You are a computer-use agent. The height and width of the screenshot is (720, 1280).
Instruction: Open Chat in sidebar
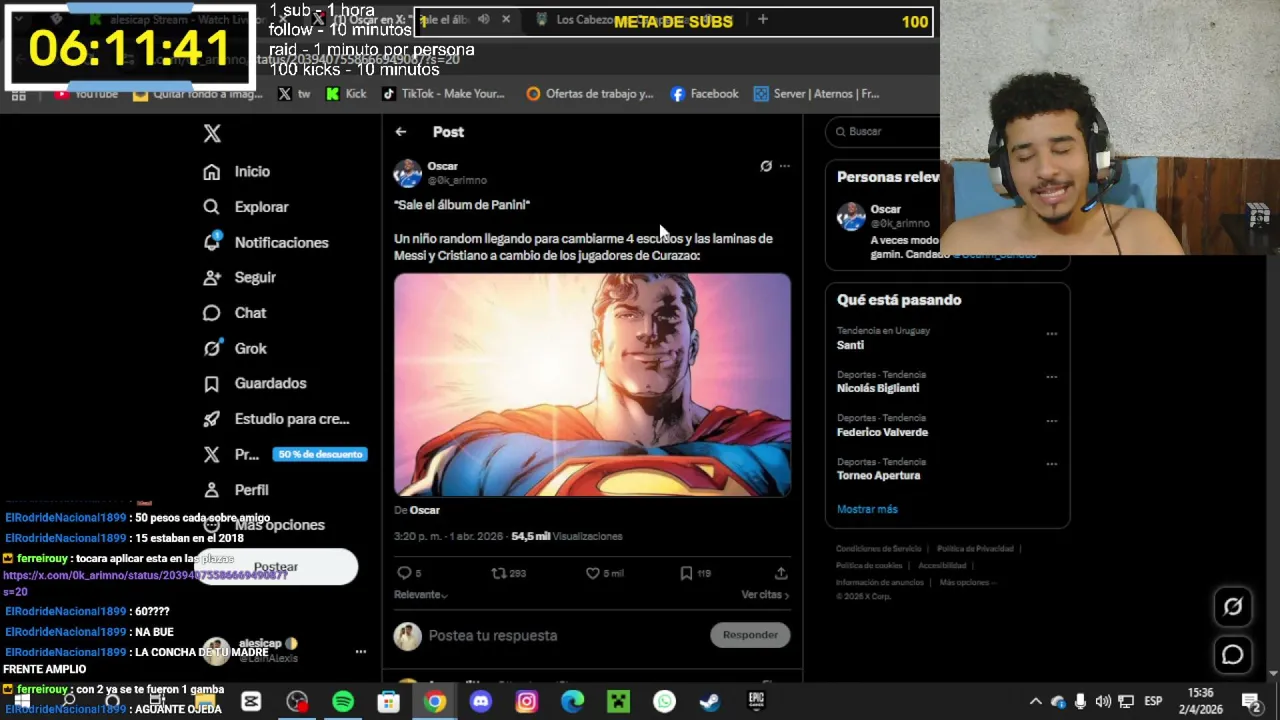point(234,313)
